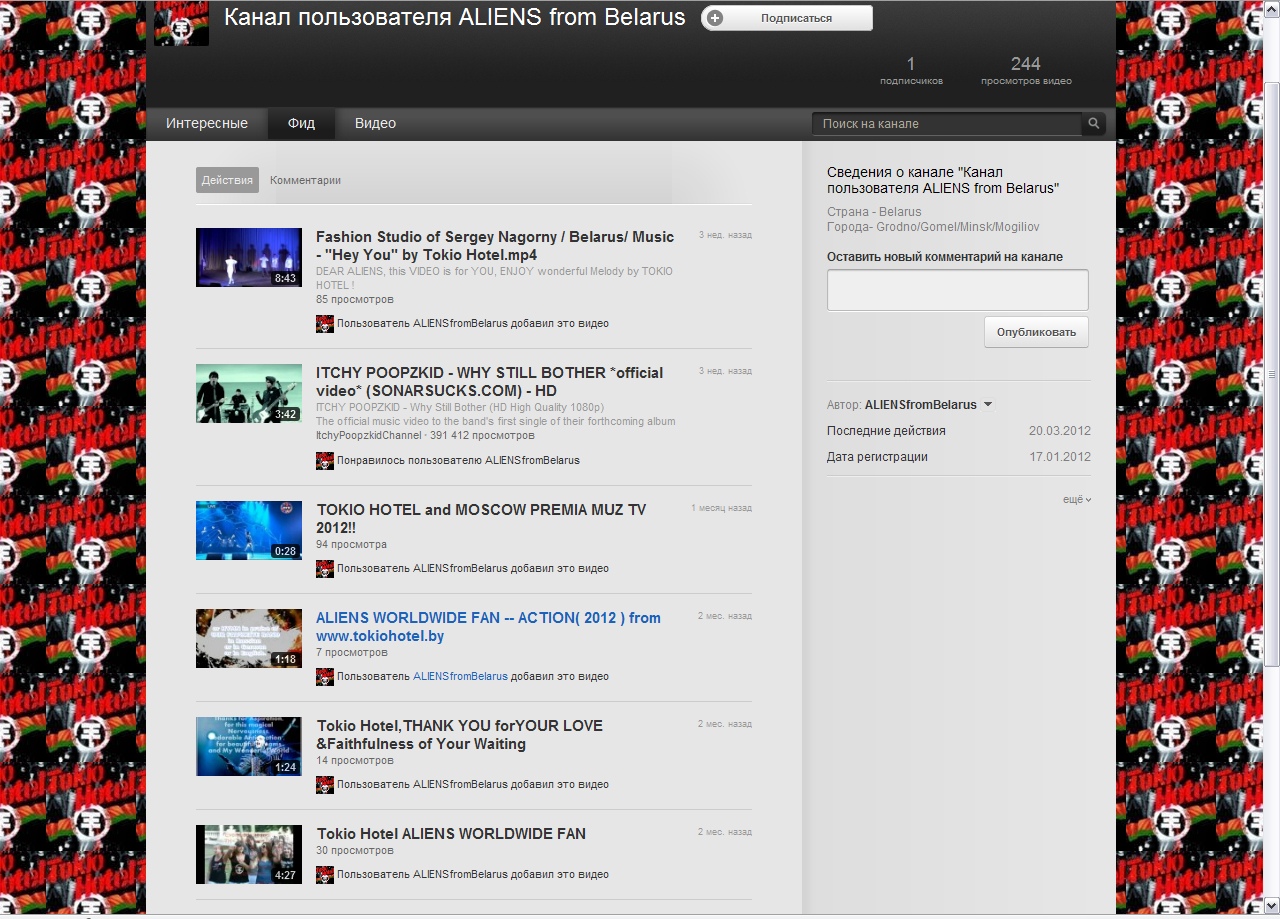Viewport: 1280px width, 919px height.
Task: Expand channel info with ещё
Action: [1077, 499]
